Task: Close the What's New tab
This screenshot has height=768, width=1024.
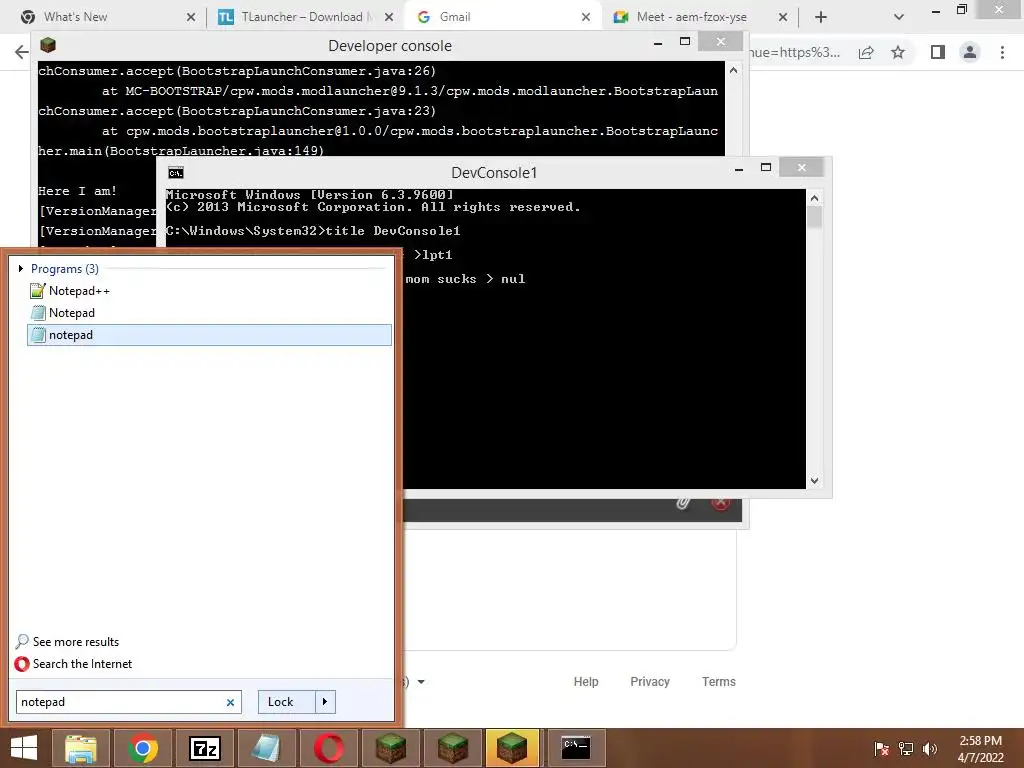Action: click(x=191, y=18)
